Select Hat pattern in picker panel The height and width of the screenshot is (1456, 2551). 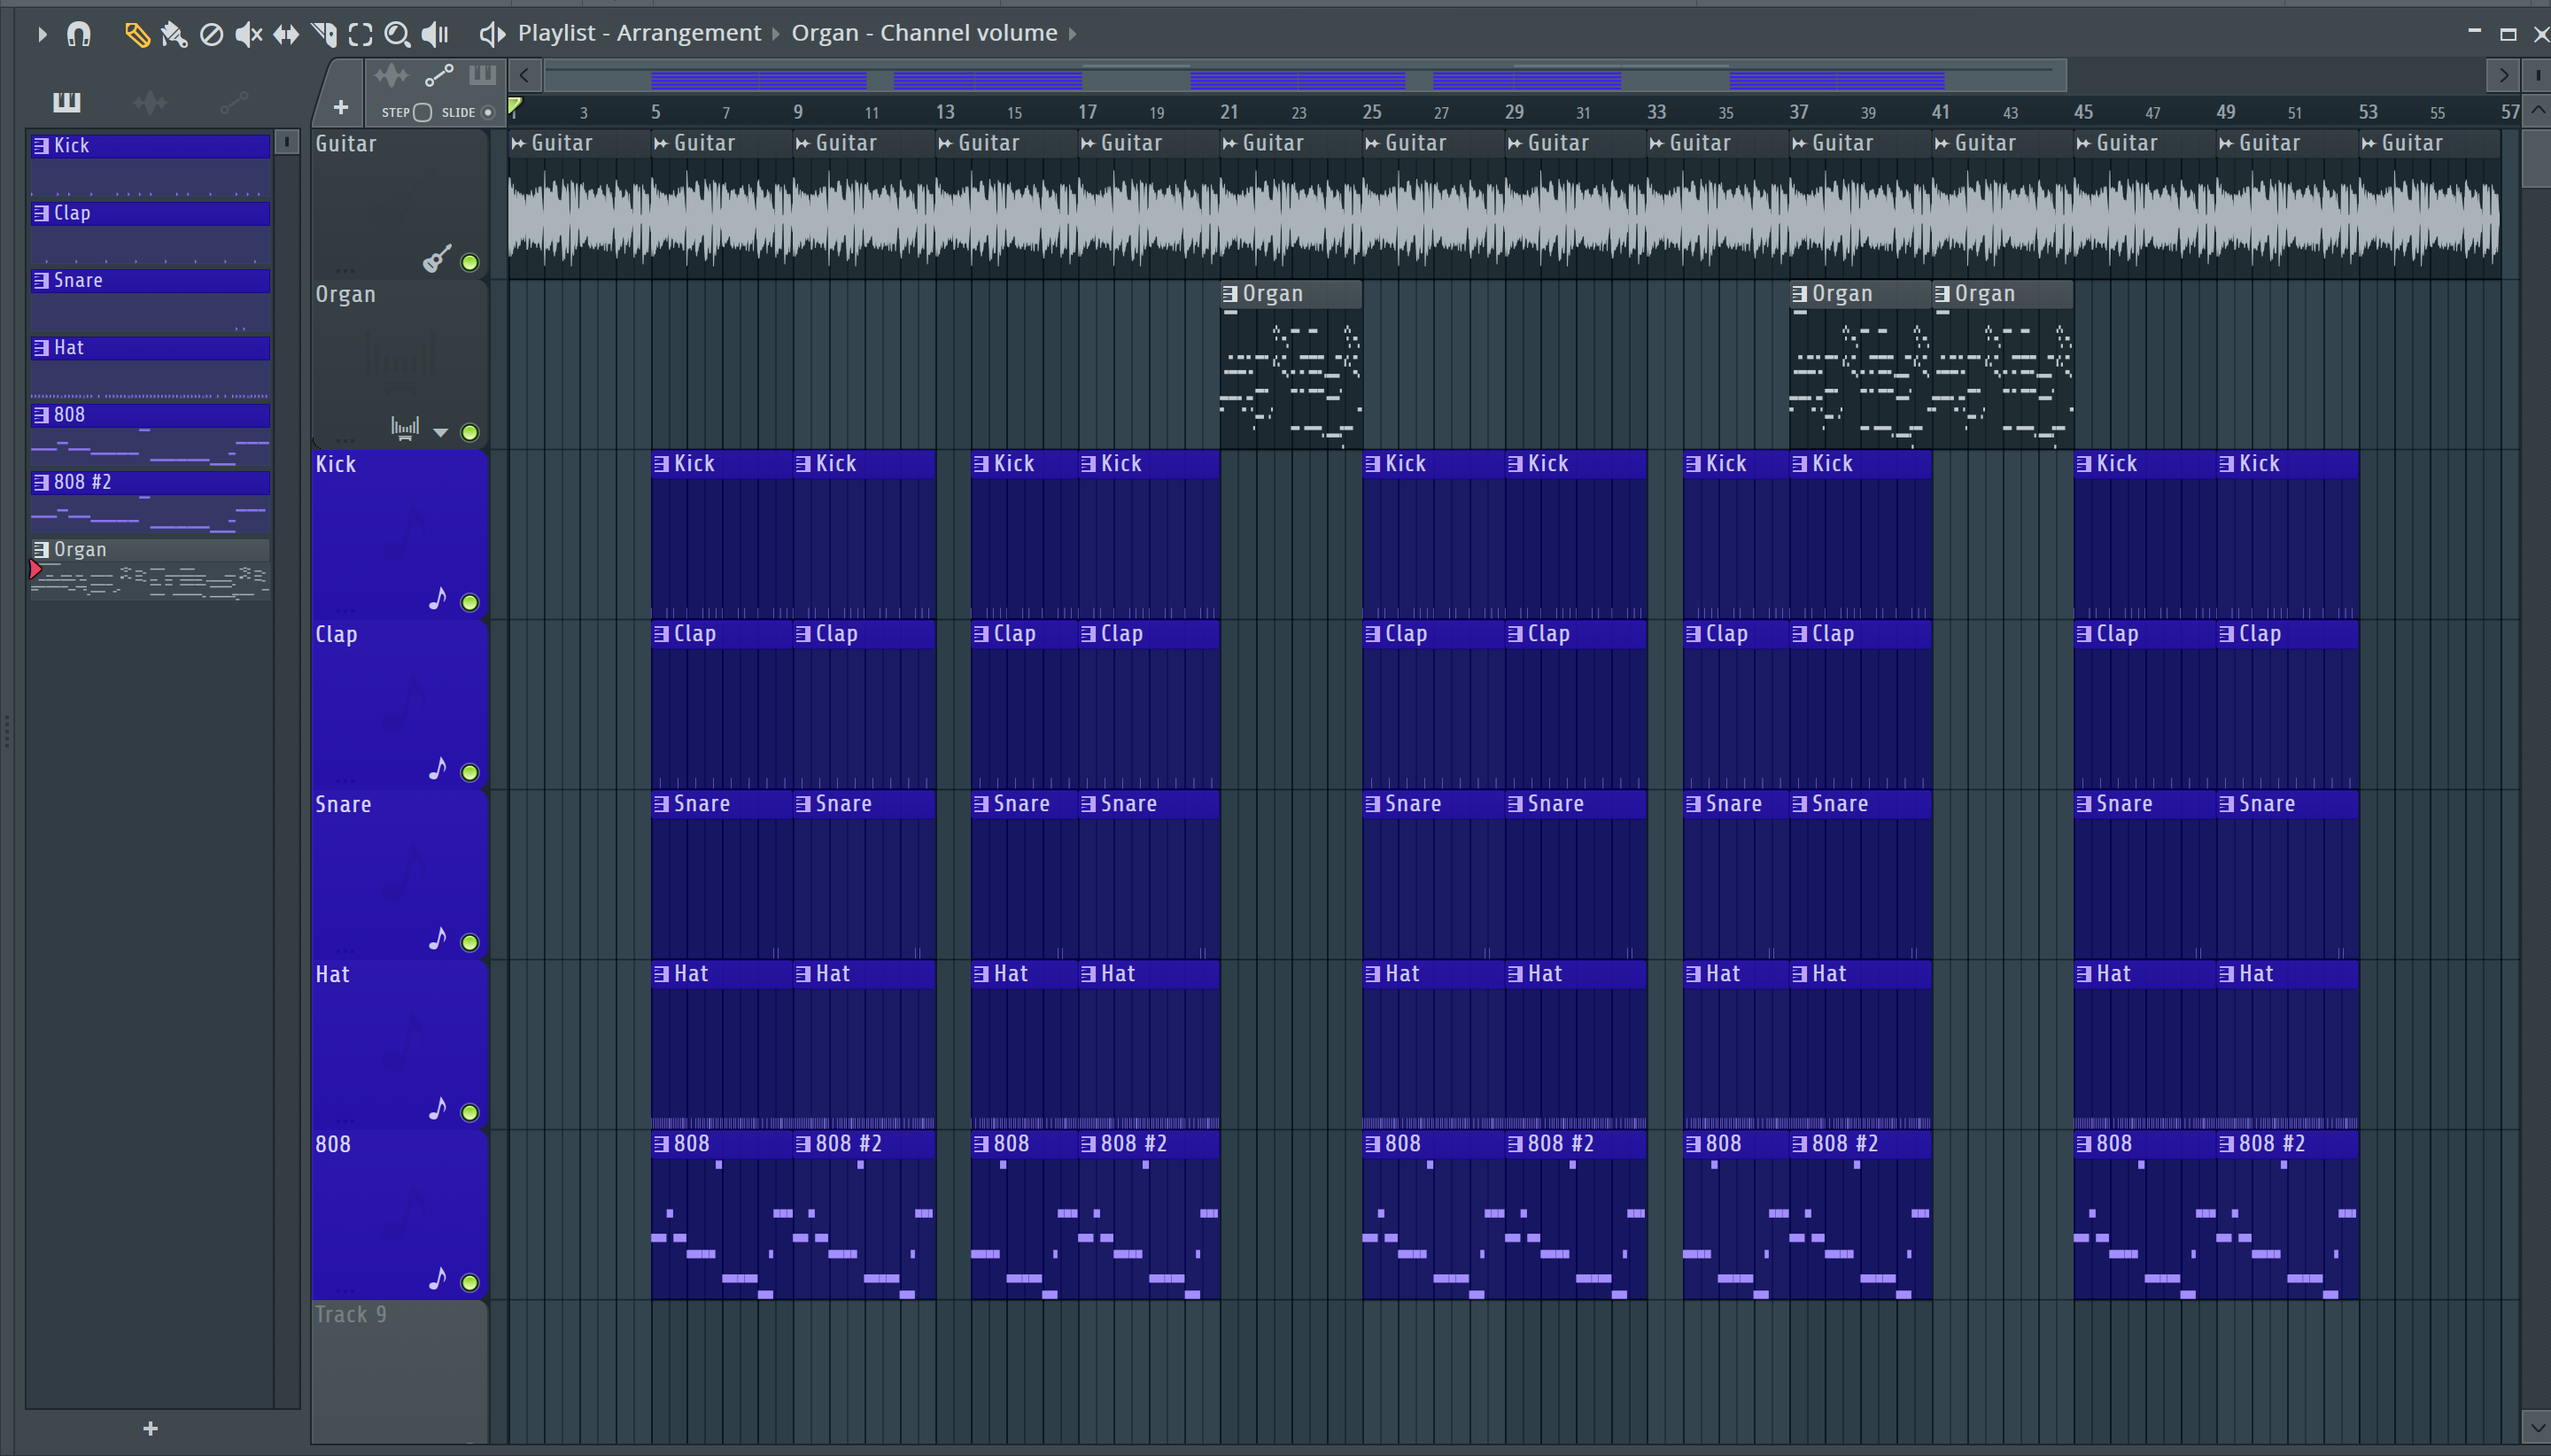pos(150,367)
